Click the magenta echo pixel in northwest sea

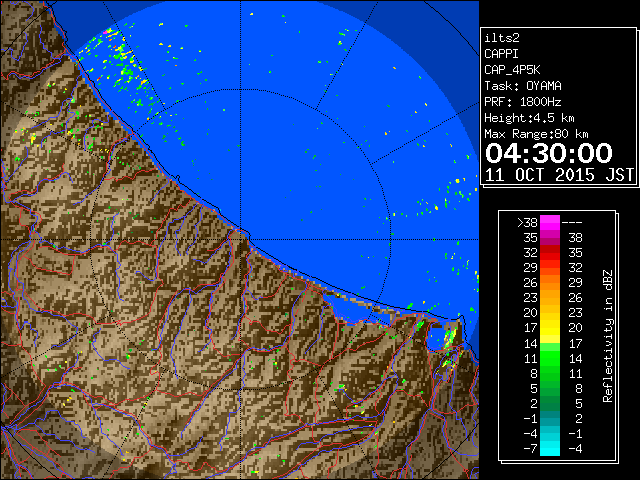point(106,31)
